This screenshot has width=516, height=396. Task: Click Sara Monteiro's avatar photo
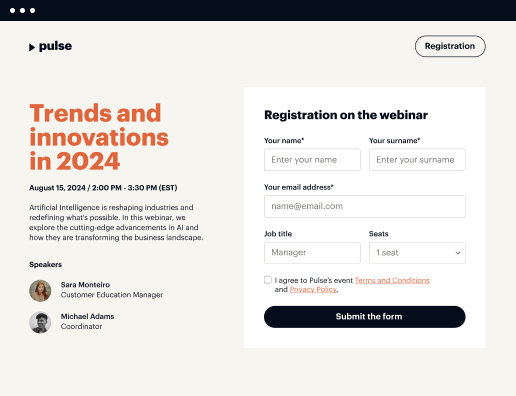coord(40,291)
